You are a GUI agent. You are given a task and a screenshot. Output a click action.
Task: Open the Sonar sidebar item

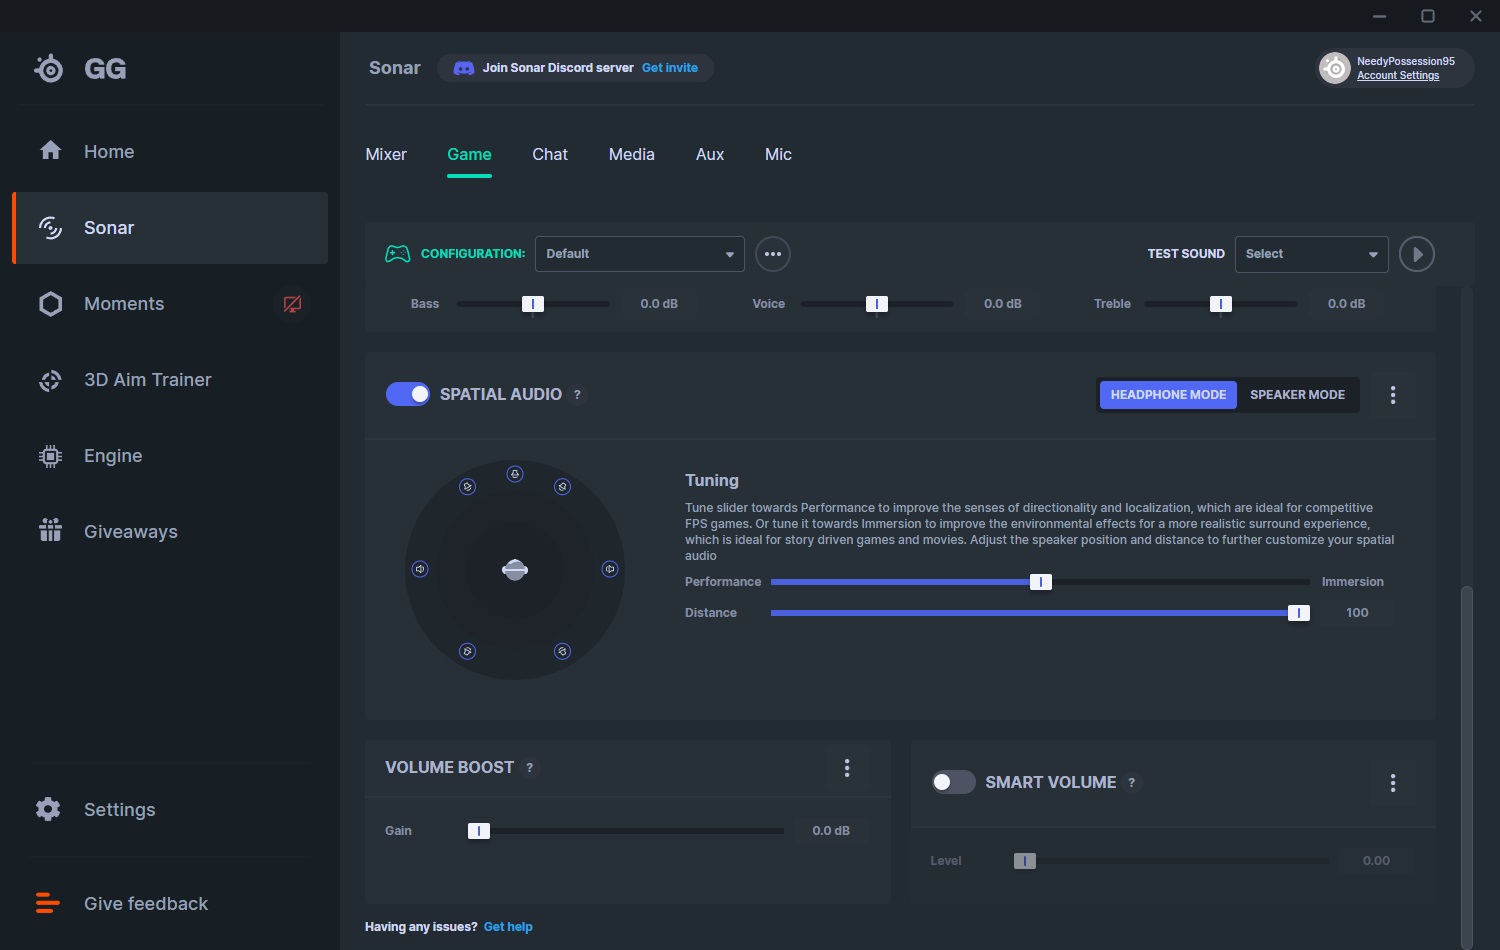click(x=170, y=227)
